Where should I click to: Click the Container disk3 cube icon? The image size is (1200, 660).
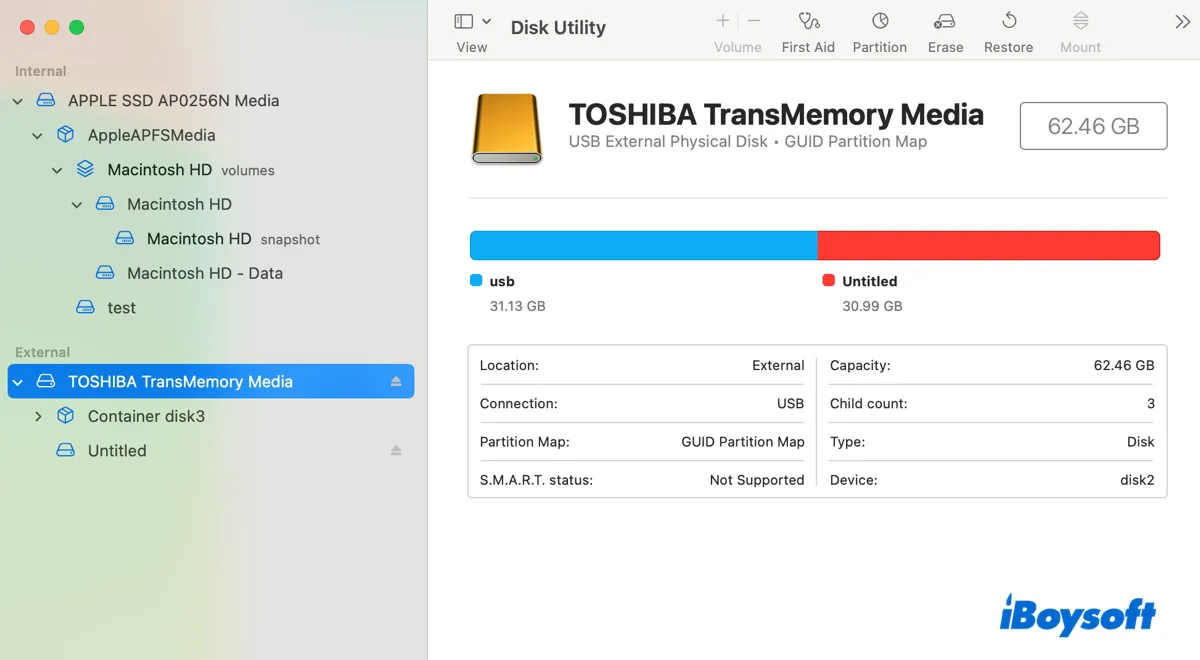[x=65, y=416]
